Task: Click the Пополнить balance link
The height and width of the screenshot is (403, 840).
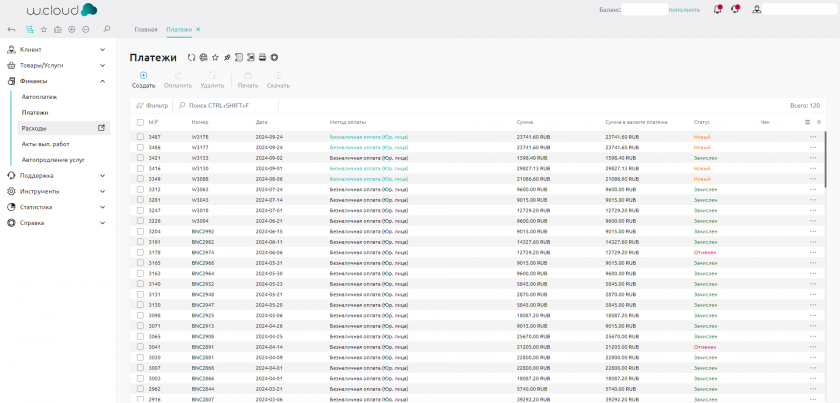Action: click(684, 9)
